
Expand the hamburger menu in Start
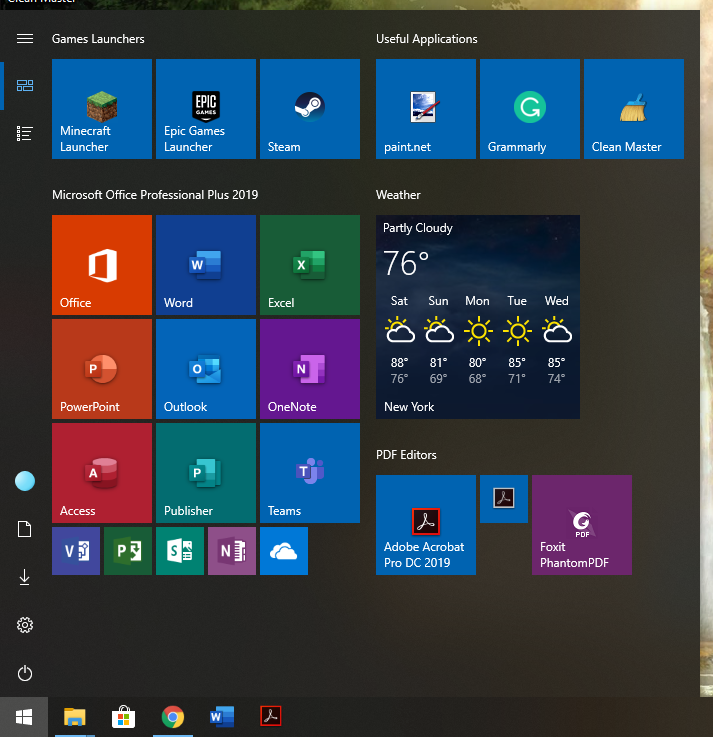tap(25, 39)
